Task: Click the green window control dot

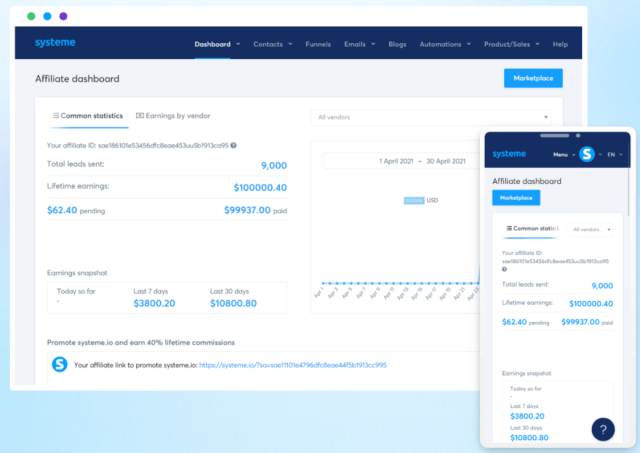Action: 31,16
